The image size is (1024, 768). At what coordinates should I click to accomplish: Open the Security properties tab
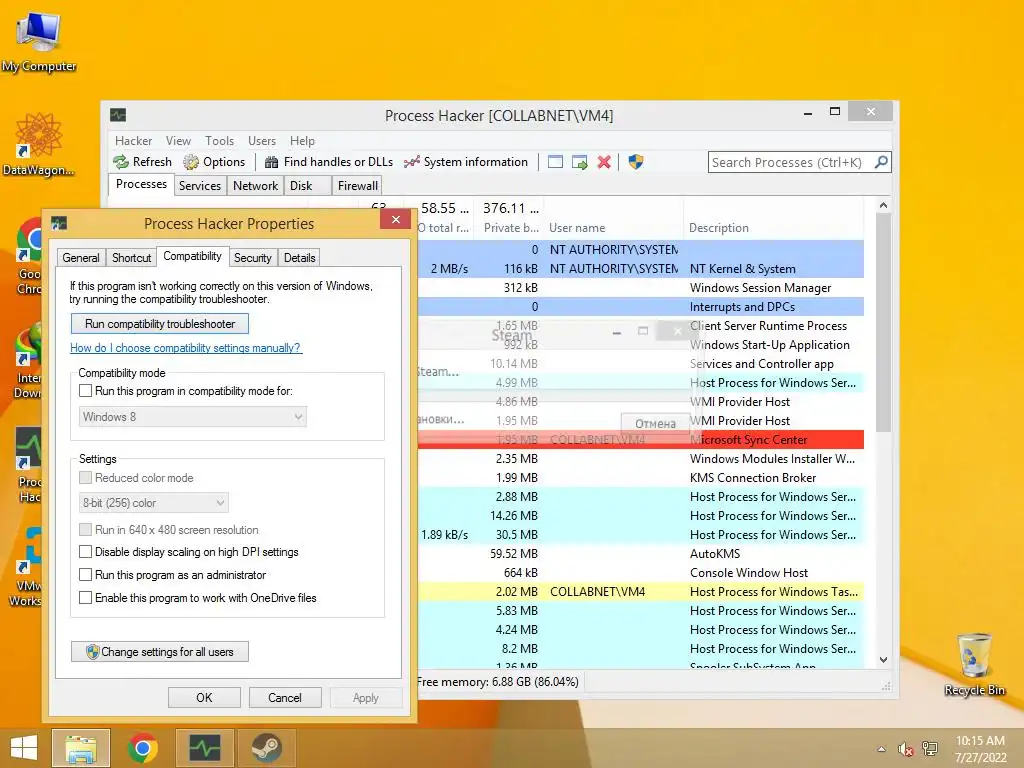point(253,258)
